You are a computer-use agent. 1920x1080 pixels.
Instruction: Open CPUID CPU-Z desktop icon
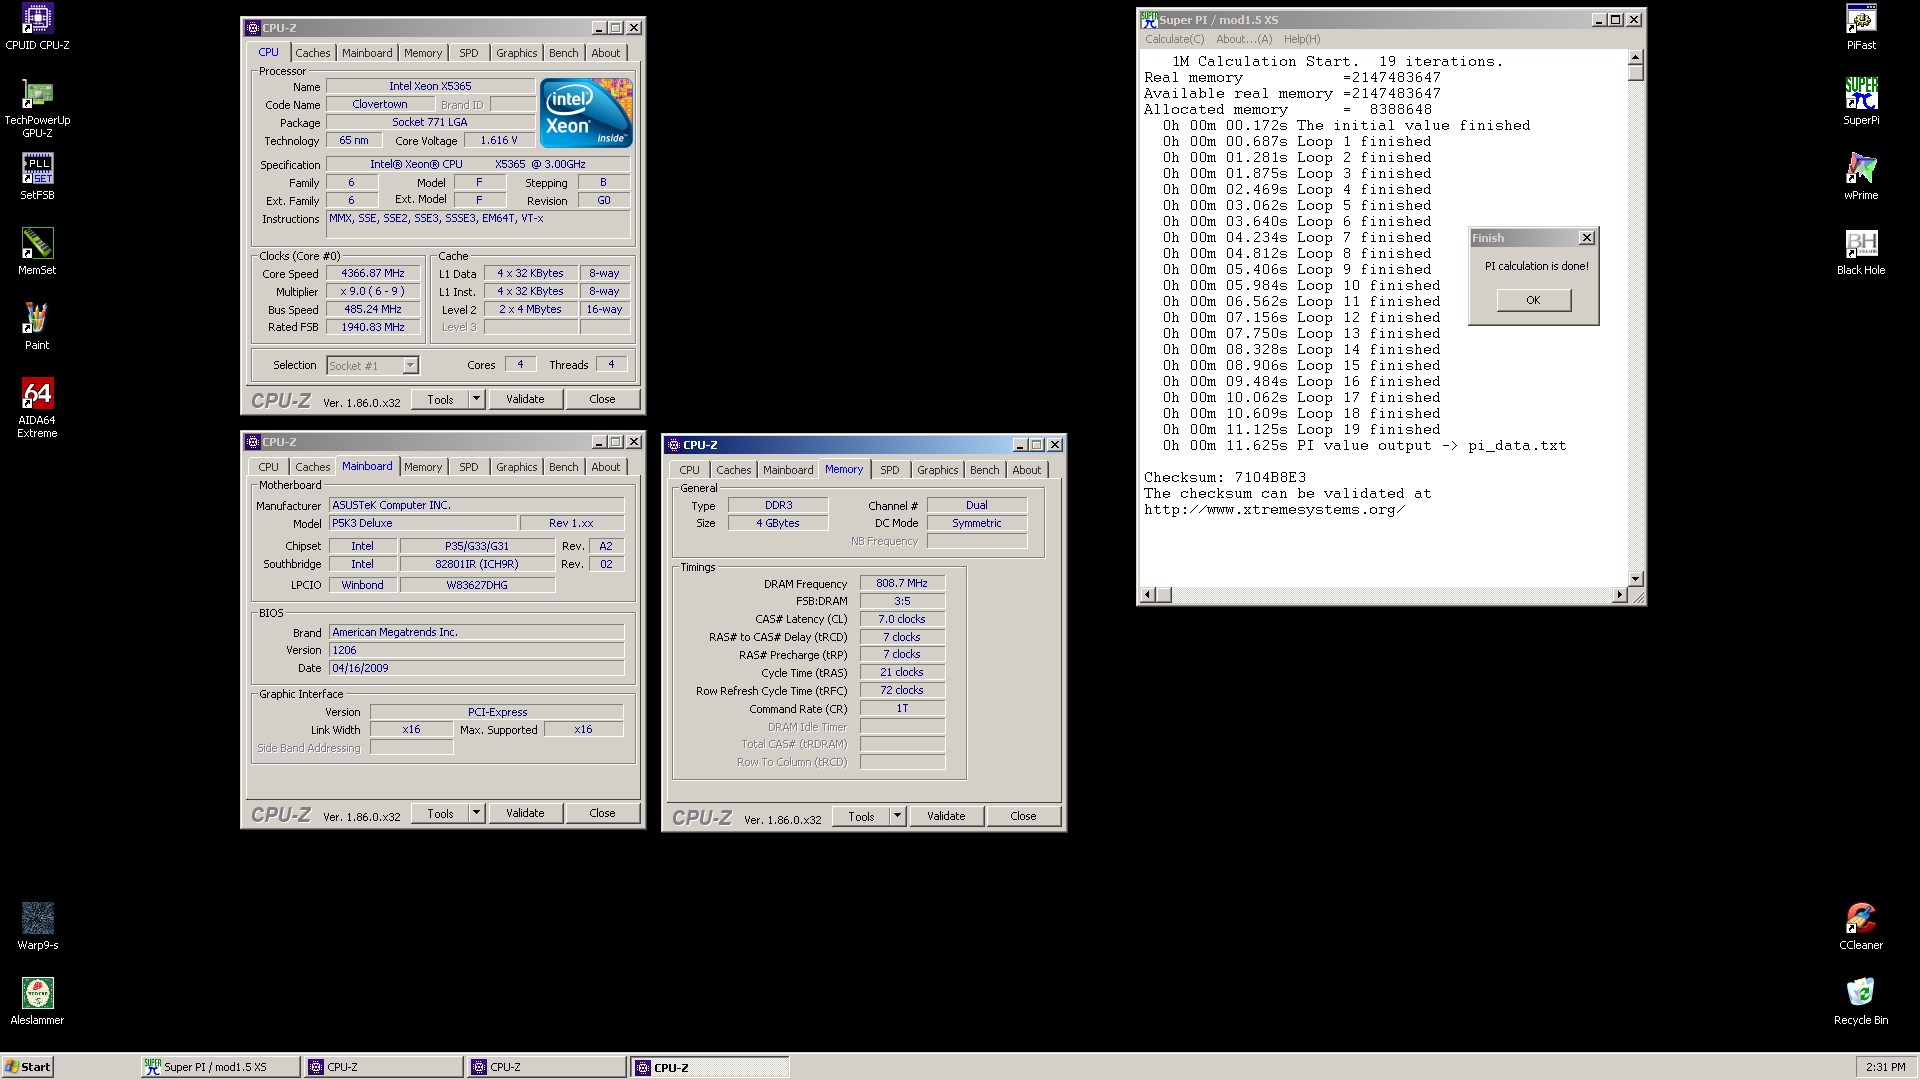click(37, 27)
